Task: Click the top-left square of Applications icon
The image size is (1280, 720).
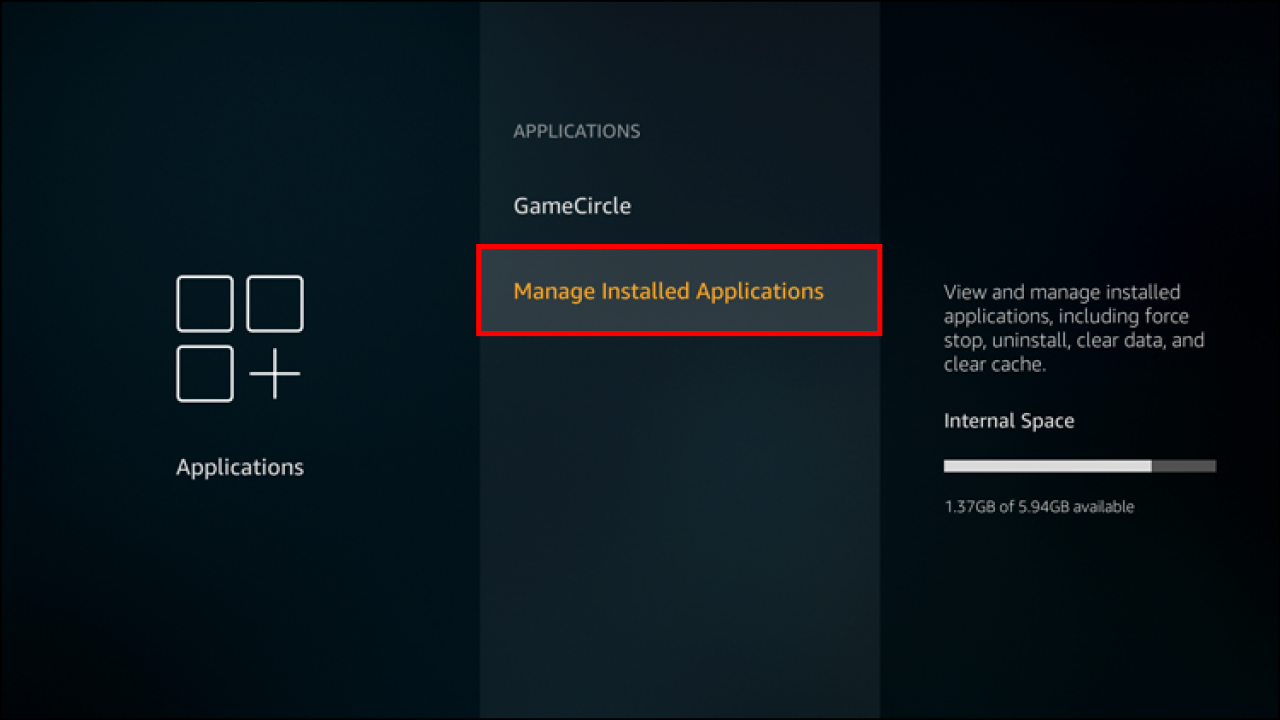Action: point(205,304)
